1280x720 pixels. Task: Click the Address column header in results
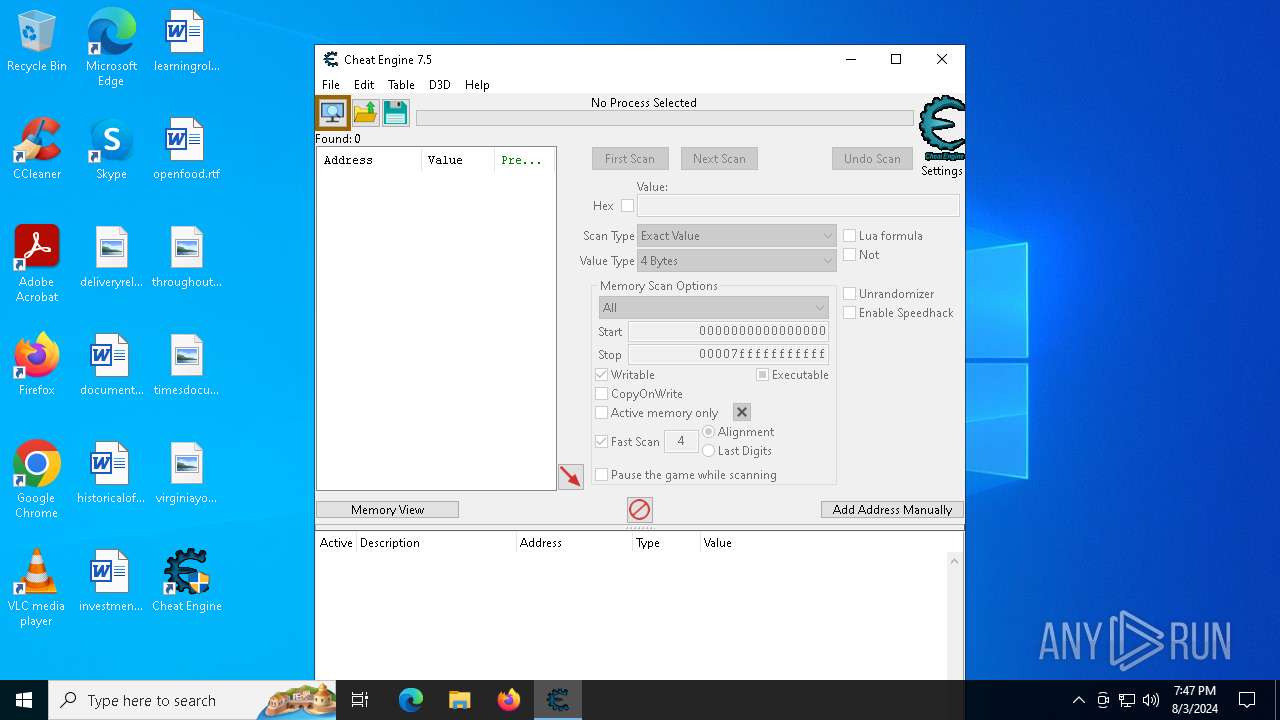click(369, 160)
